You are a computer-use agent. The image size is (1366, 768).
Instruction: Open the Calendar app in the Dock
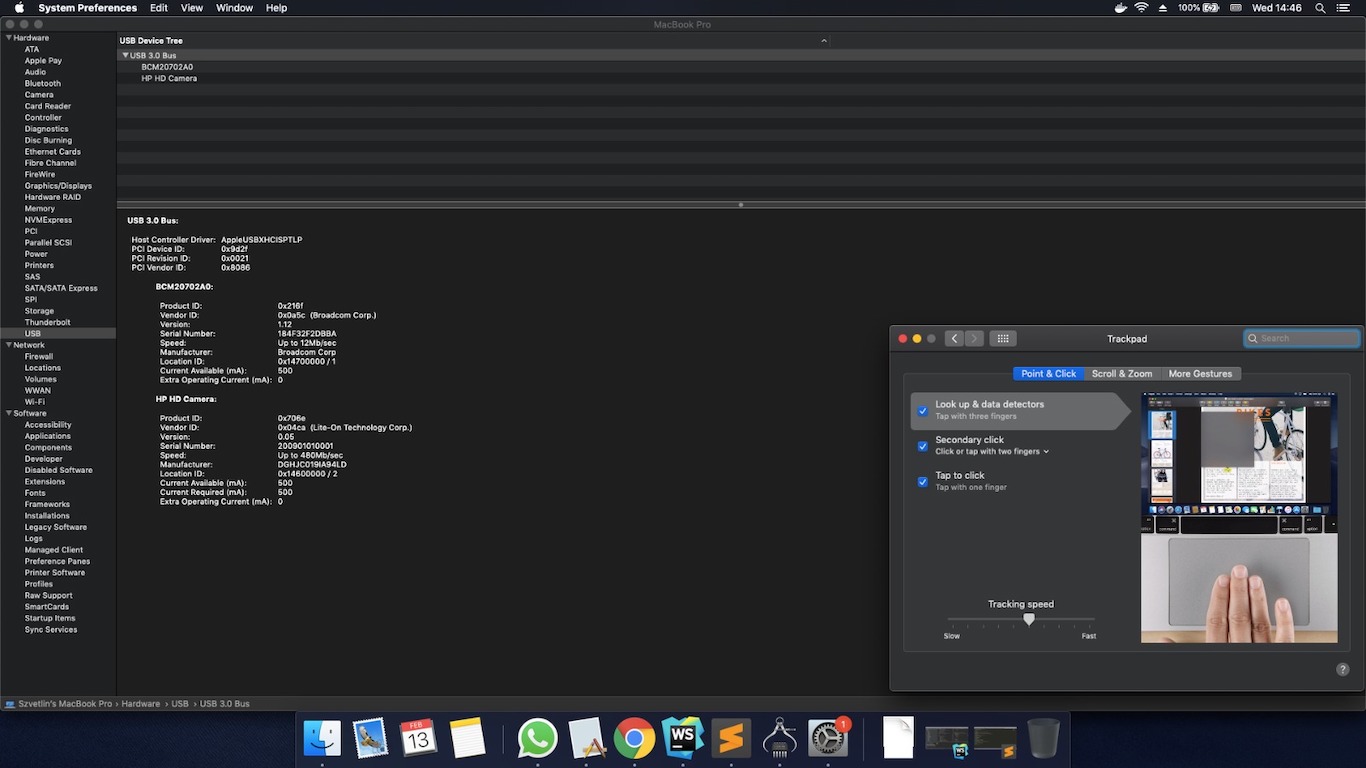point(418,739)
